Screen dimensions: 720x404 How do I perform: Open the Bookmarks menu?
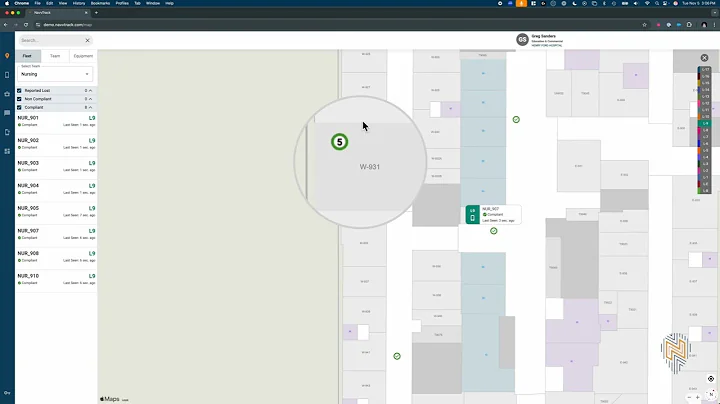click(100, 3)
